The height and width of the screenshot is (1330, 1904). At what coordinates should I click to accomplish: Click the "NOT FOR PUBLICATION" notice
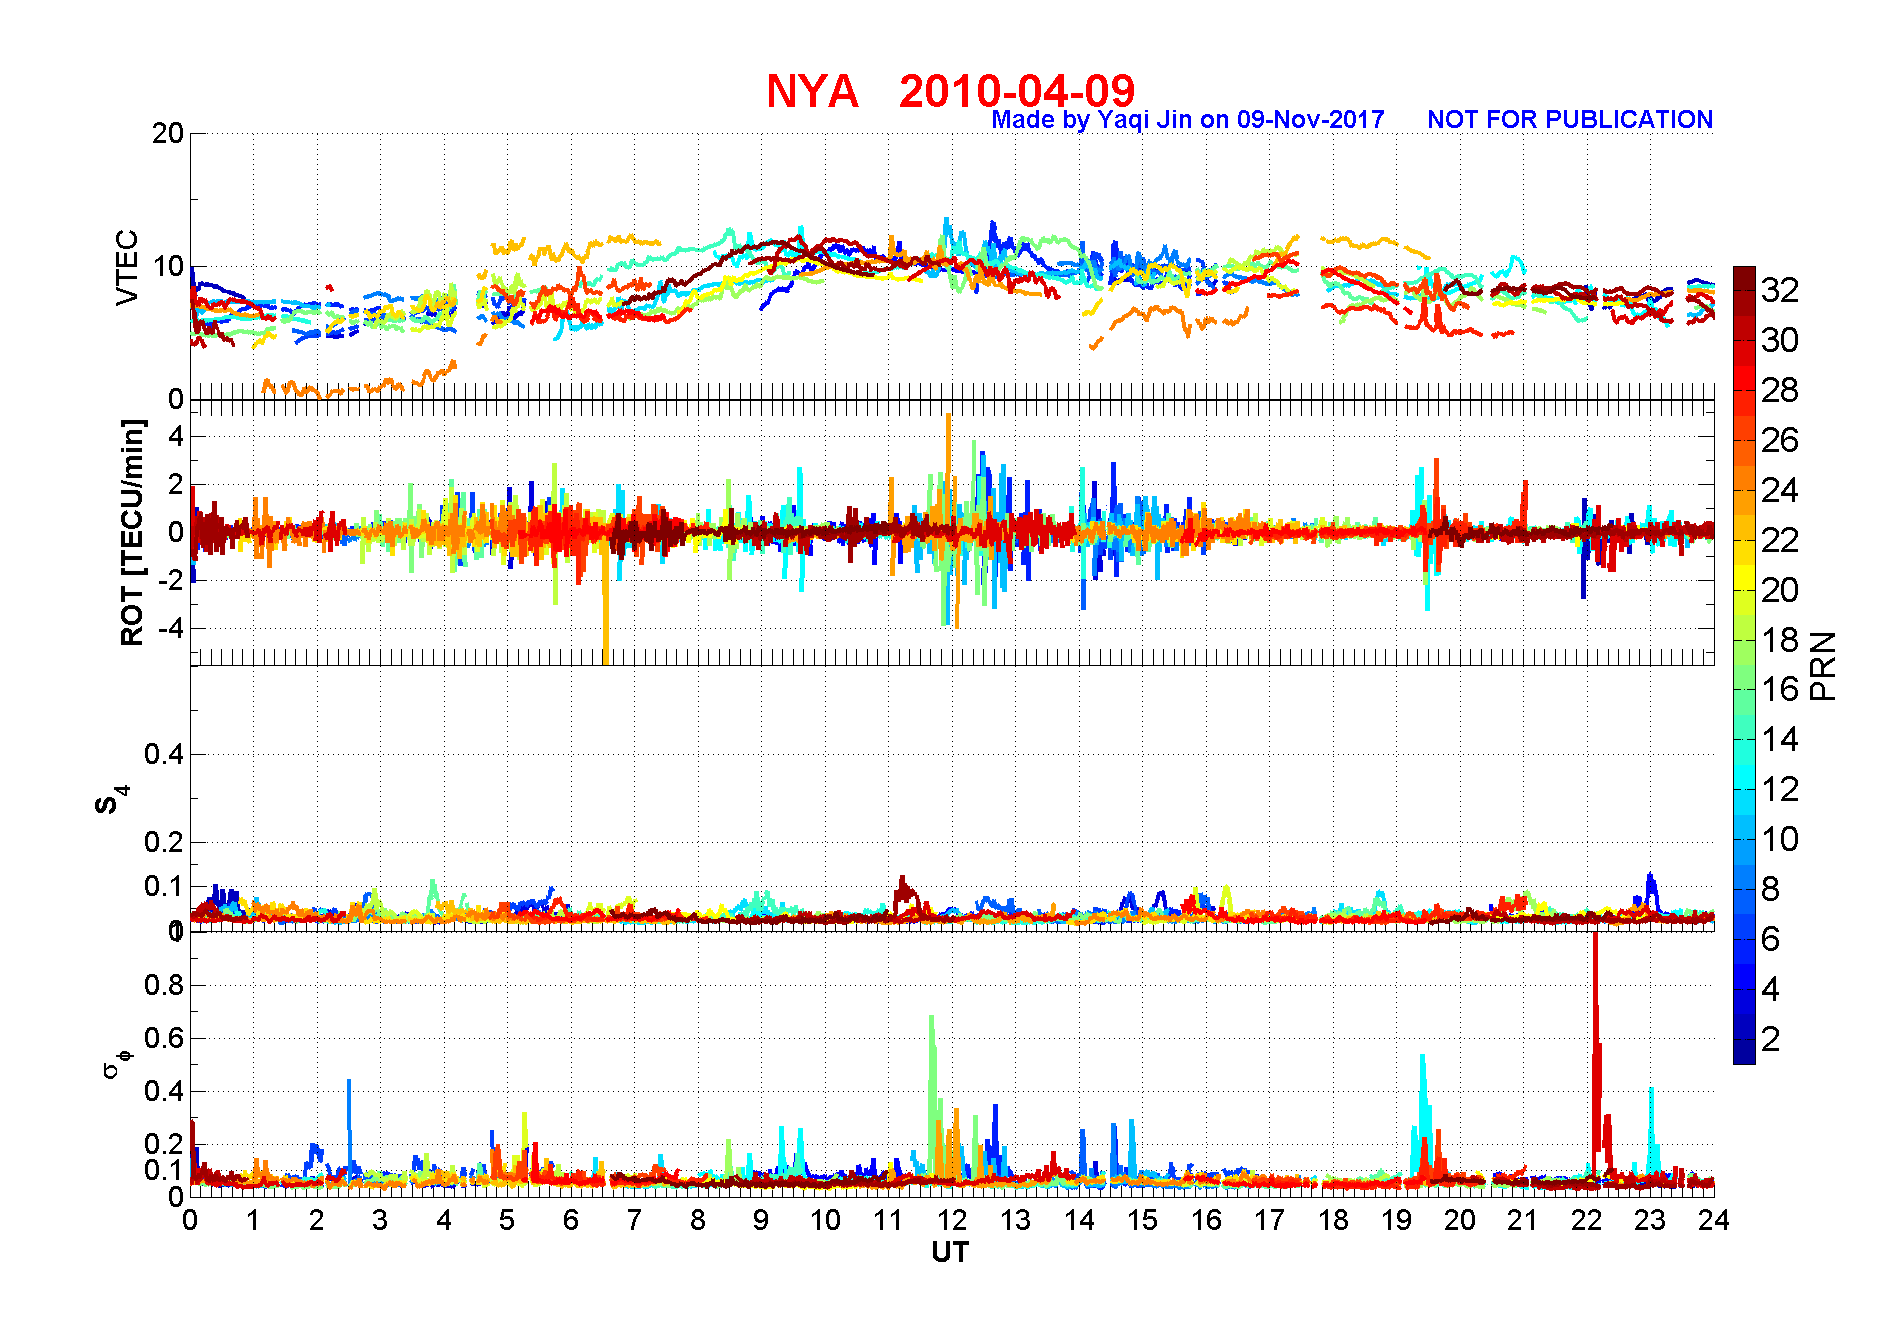pos(1570,120)
